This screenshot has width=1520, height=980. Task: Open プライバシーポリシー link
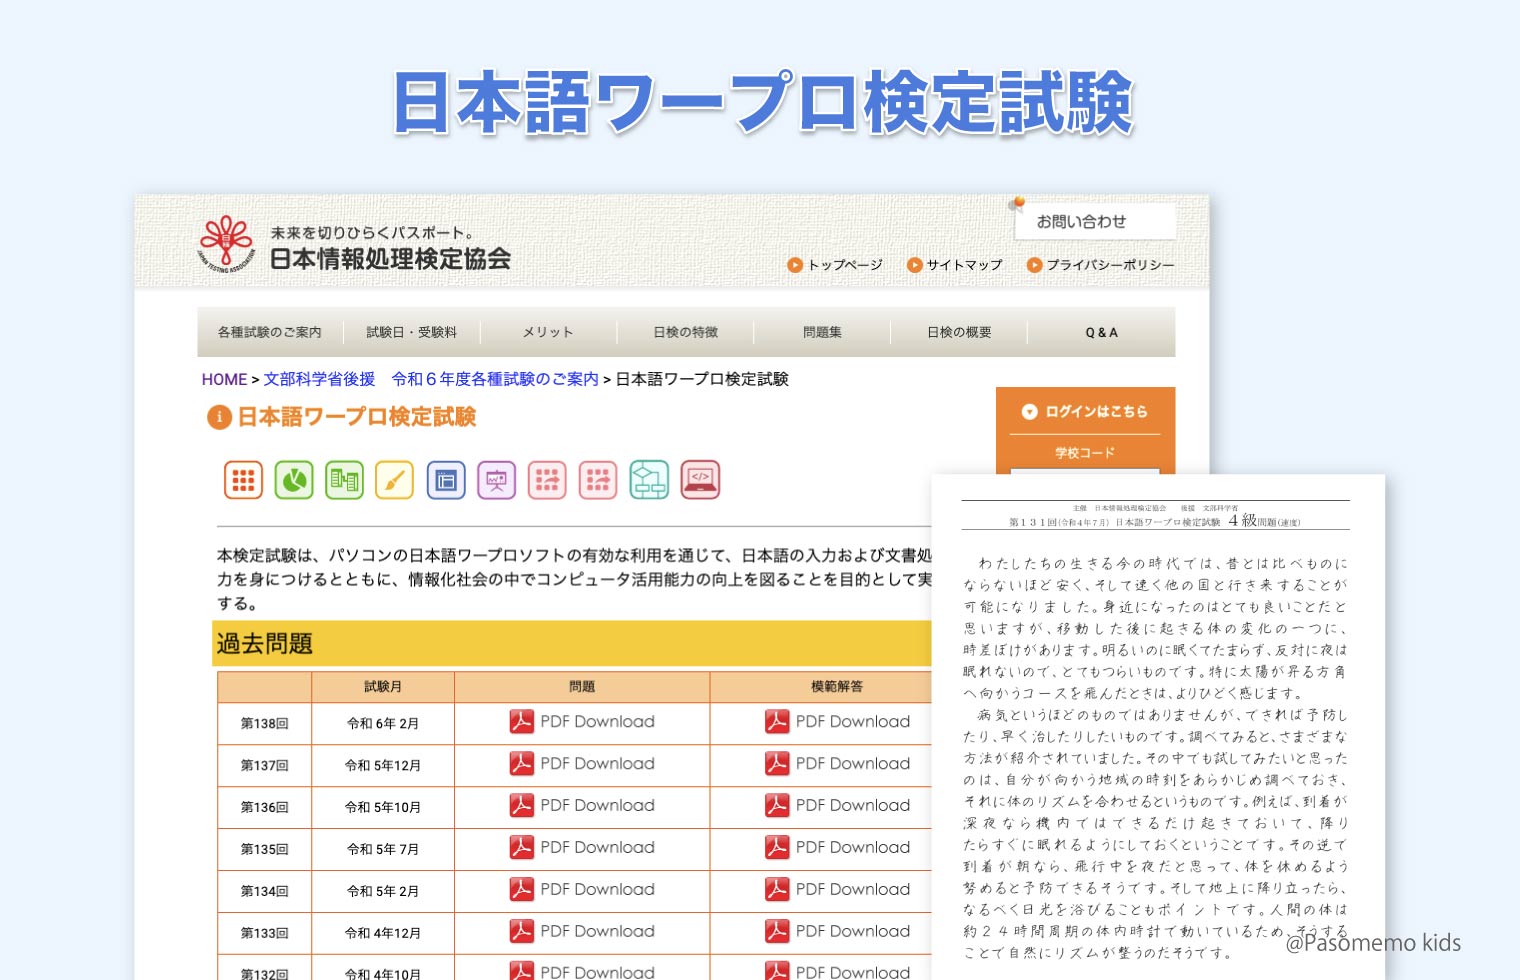point(1110,265)
